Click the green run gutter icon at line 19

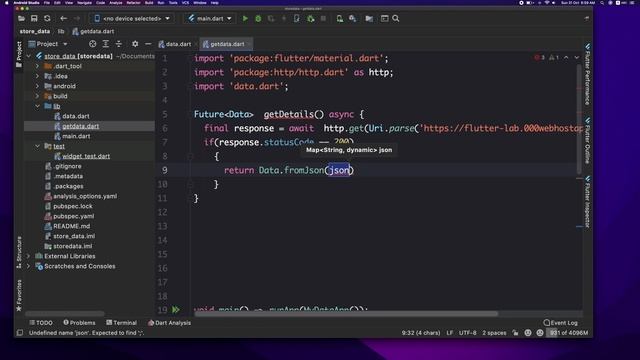coord(176,310)
